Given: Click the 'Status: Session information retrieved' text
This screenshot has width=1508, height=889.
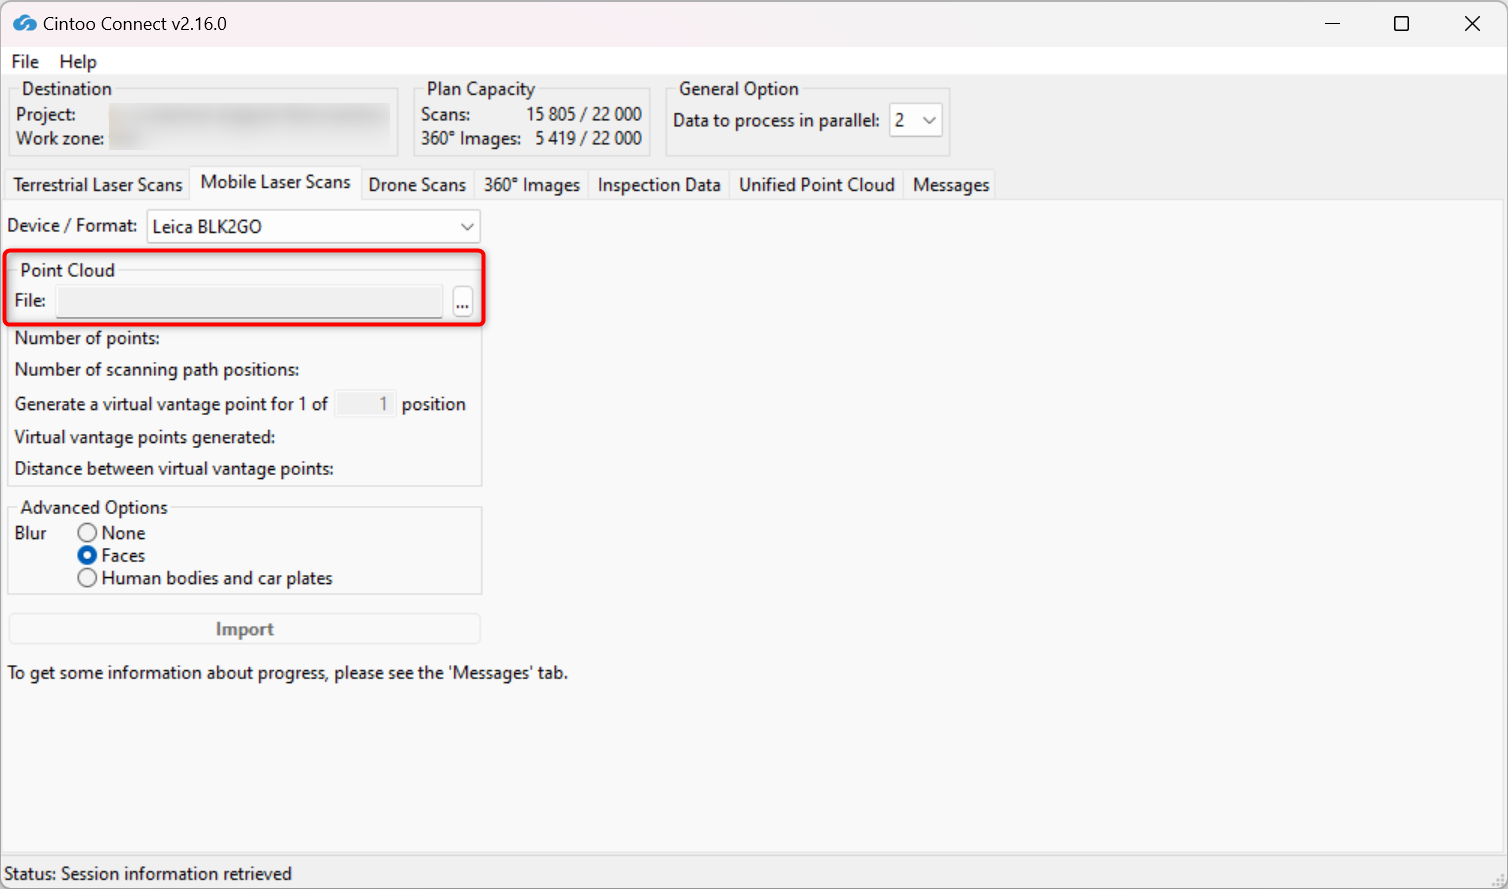Looking at the screenshot, I should (x=148, y=874).
